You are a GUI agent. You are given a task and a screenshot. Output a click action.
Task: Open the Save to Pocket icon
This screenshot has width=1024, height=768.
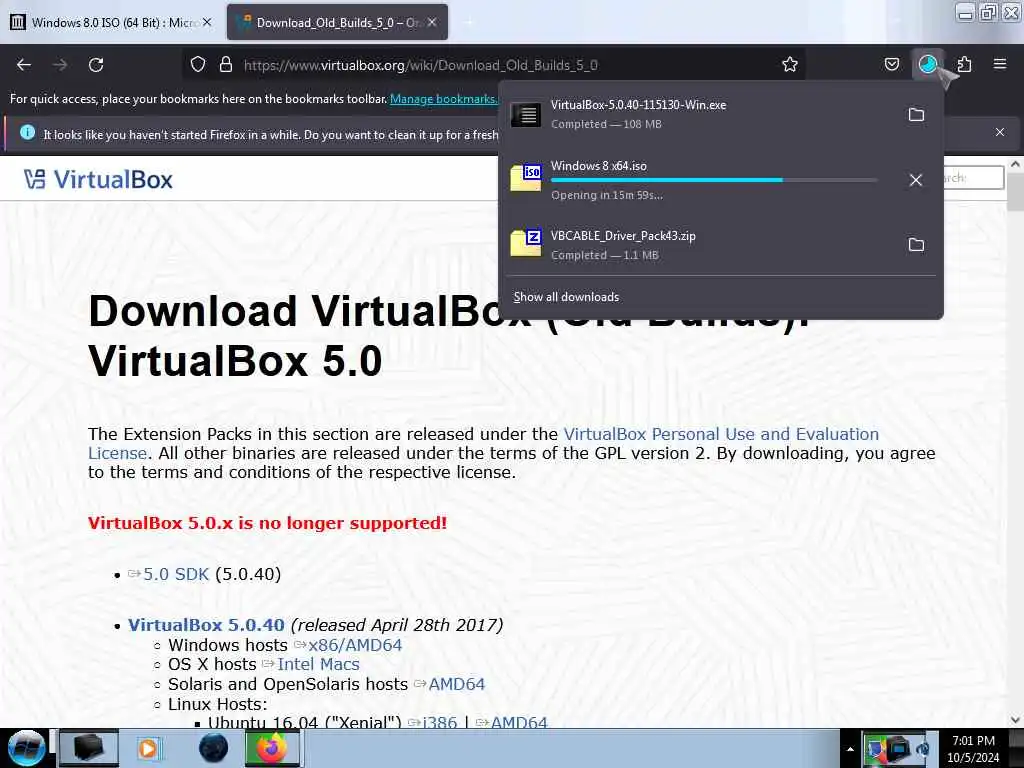892,64
